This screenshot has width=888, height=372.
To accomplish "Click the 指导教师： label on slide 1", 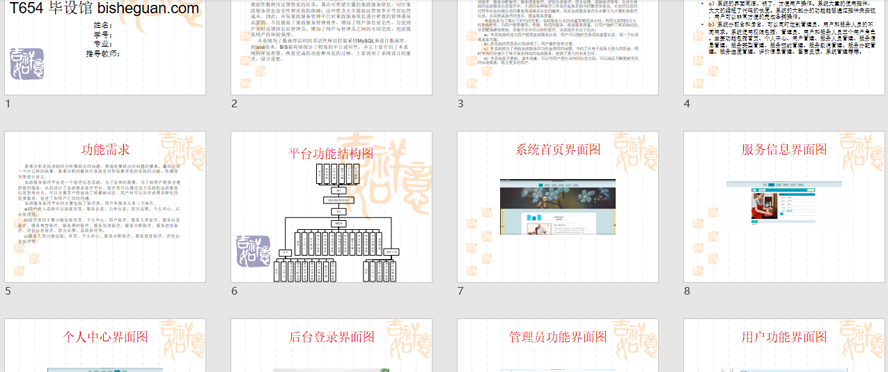I will [103, 54].
